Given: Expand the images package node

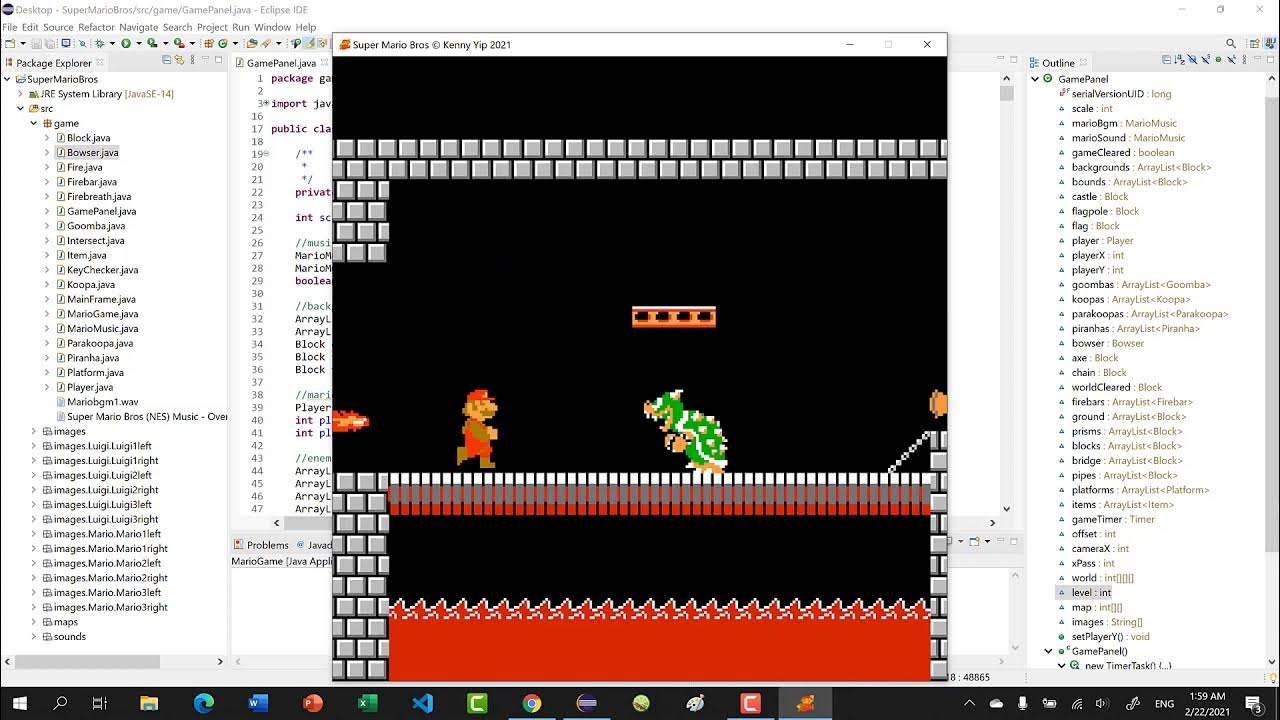Looking at the screenshot, I should pos(34,431).
